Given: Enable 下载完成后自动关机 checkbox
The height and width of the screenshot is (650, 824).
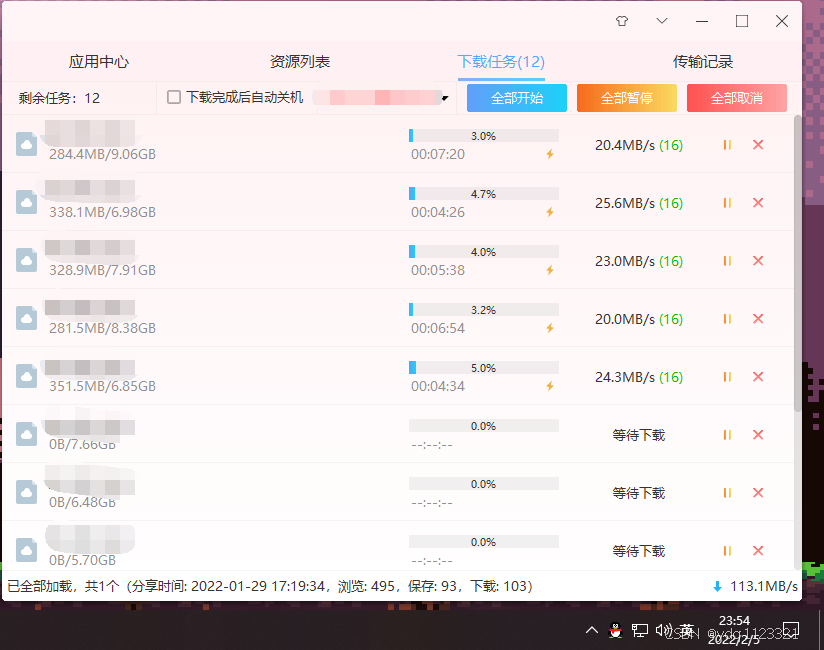Looking at the screenshot, I should 174,97.
